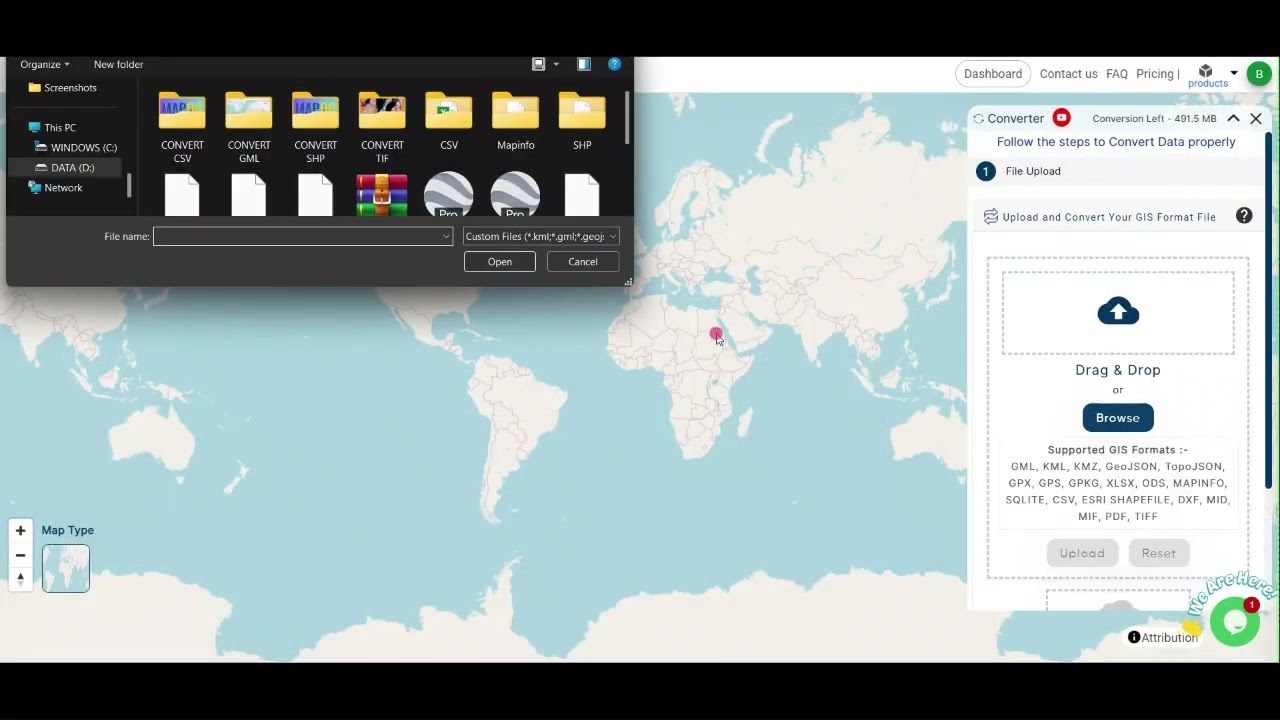This screenshot has height=720, width=1280.
Task: Open the Mapinfo folder
Action: pos(515,121)
